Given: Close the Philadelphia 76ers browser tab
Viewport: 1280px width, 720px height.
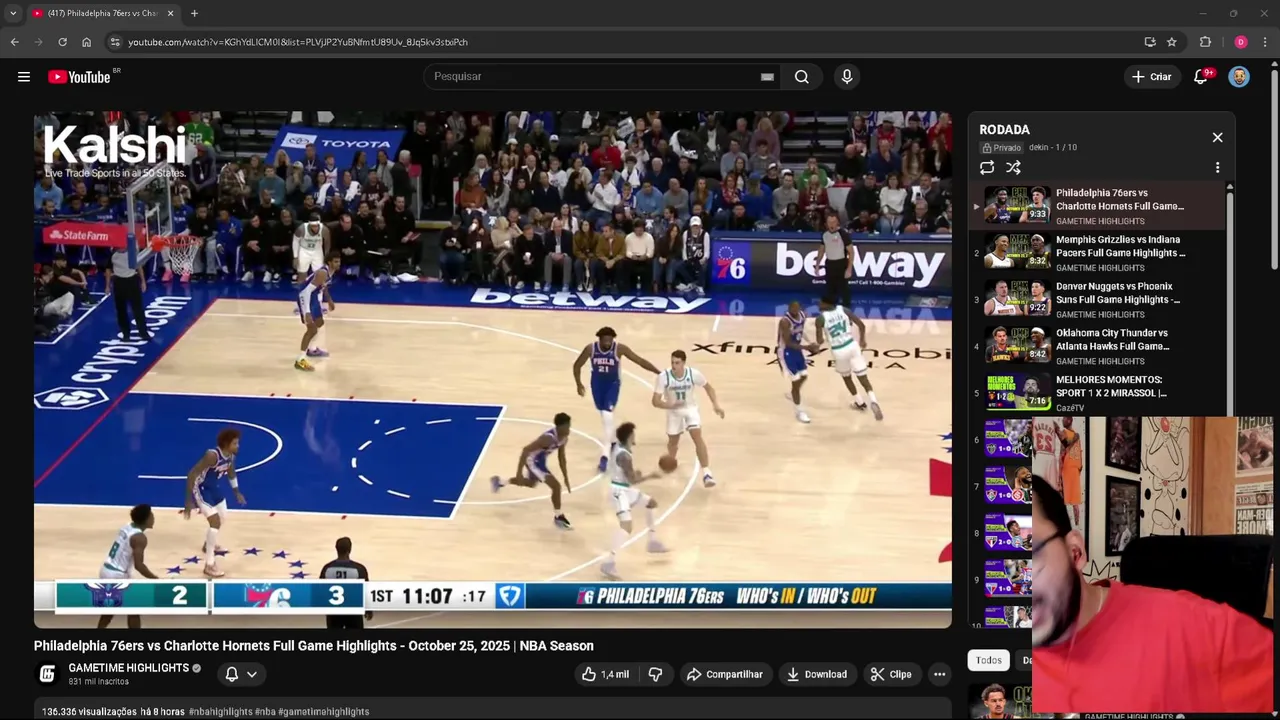Looking at the screenshot, I should pyautogui.click(x=170, y=13).
